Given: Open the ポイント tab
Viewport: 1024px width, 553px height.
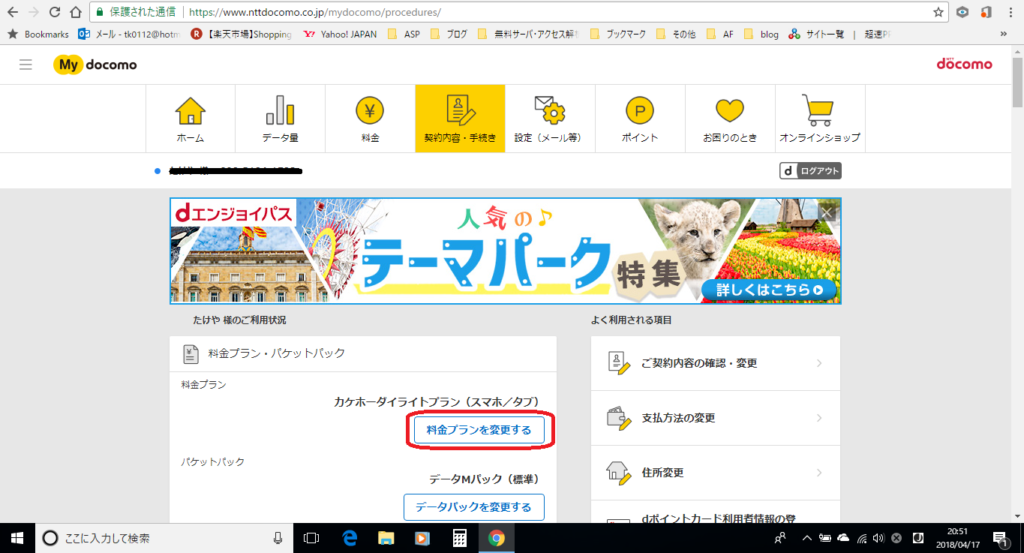Looking at the screenshot, I should click(640, 119).
